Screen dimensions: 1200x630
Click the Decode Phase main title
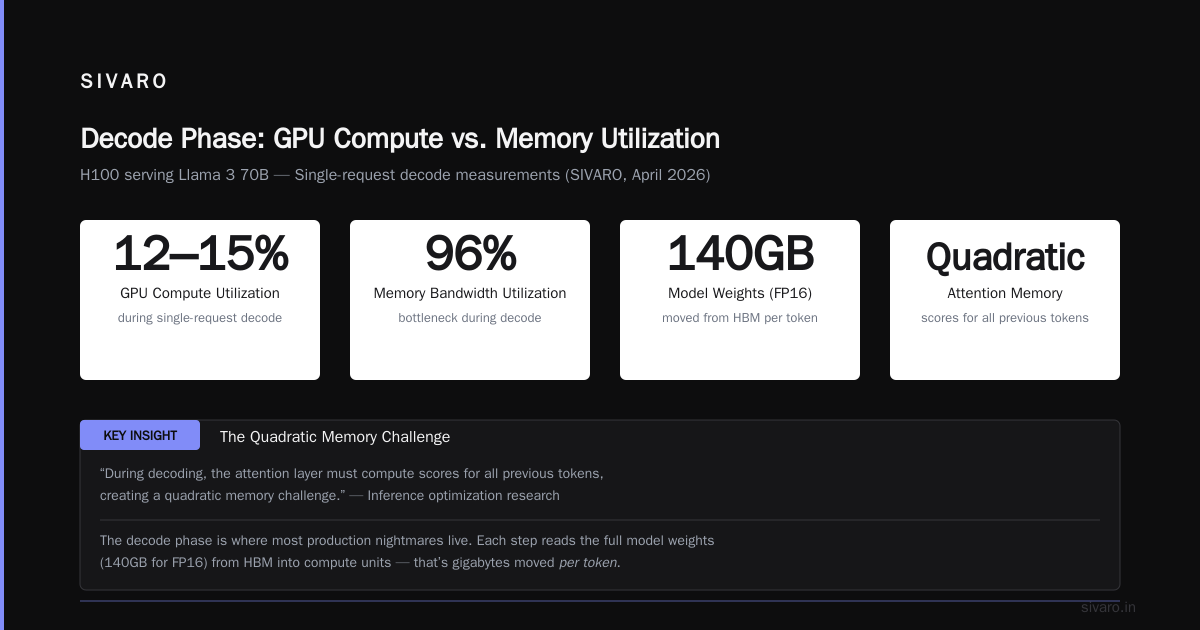click(400, 138)
